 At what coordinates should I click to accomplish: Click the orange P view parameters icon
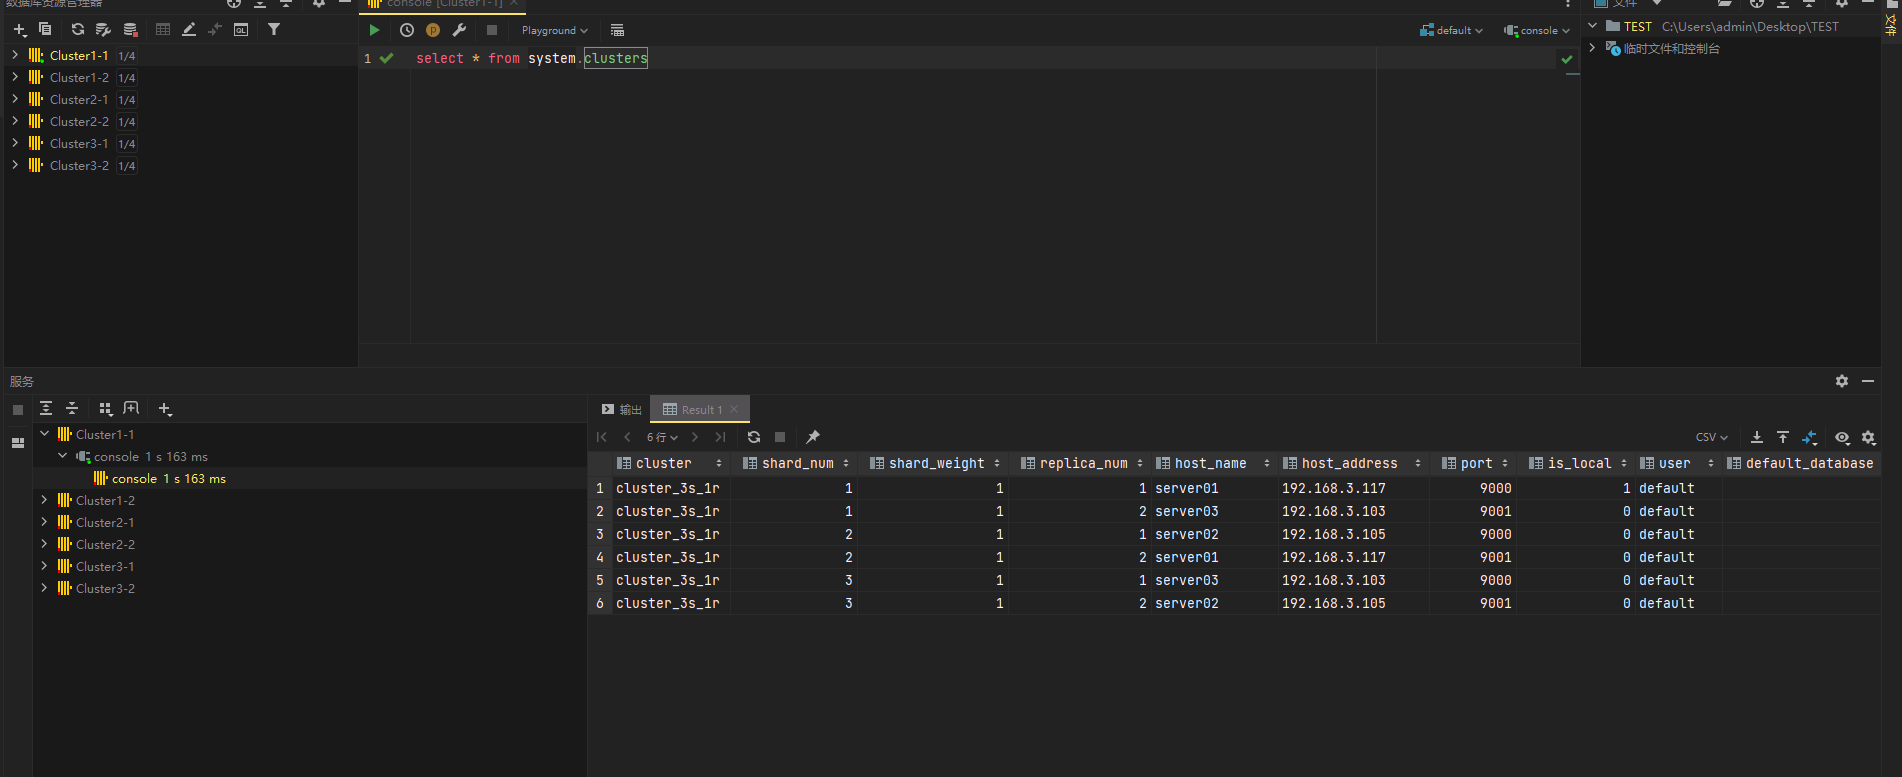pos(433,30)
